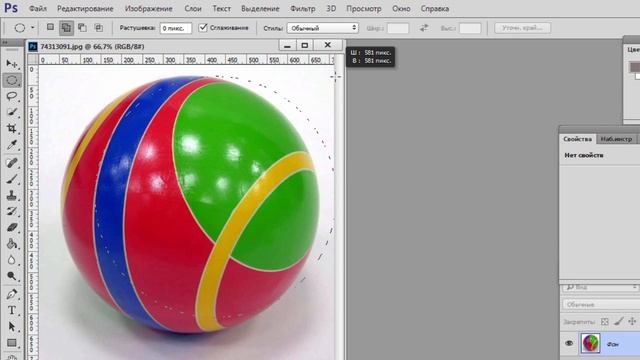This screenshot has height=360, width=640.
Task: Open the 3D menu
Action: (331, 9)
